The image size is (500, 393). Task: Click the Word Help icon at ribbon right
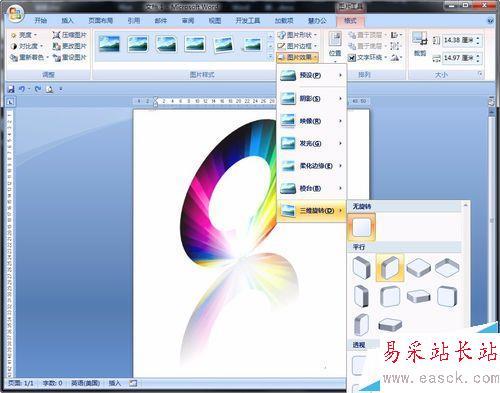490,21
